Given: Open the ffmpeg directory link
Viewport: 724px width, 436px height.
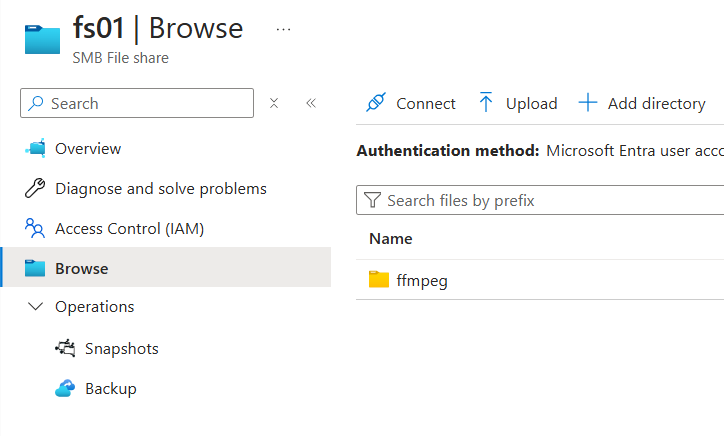Looking at the screenshot, I should click(x=422, y=280).
